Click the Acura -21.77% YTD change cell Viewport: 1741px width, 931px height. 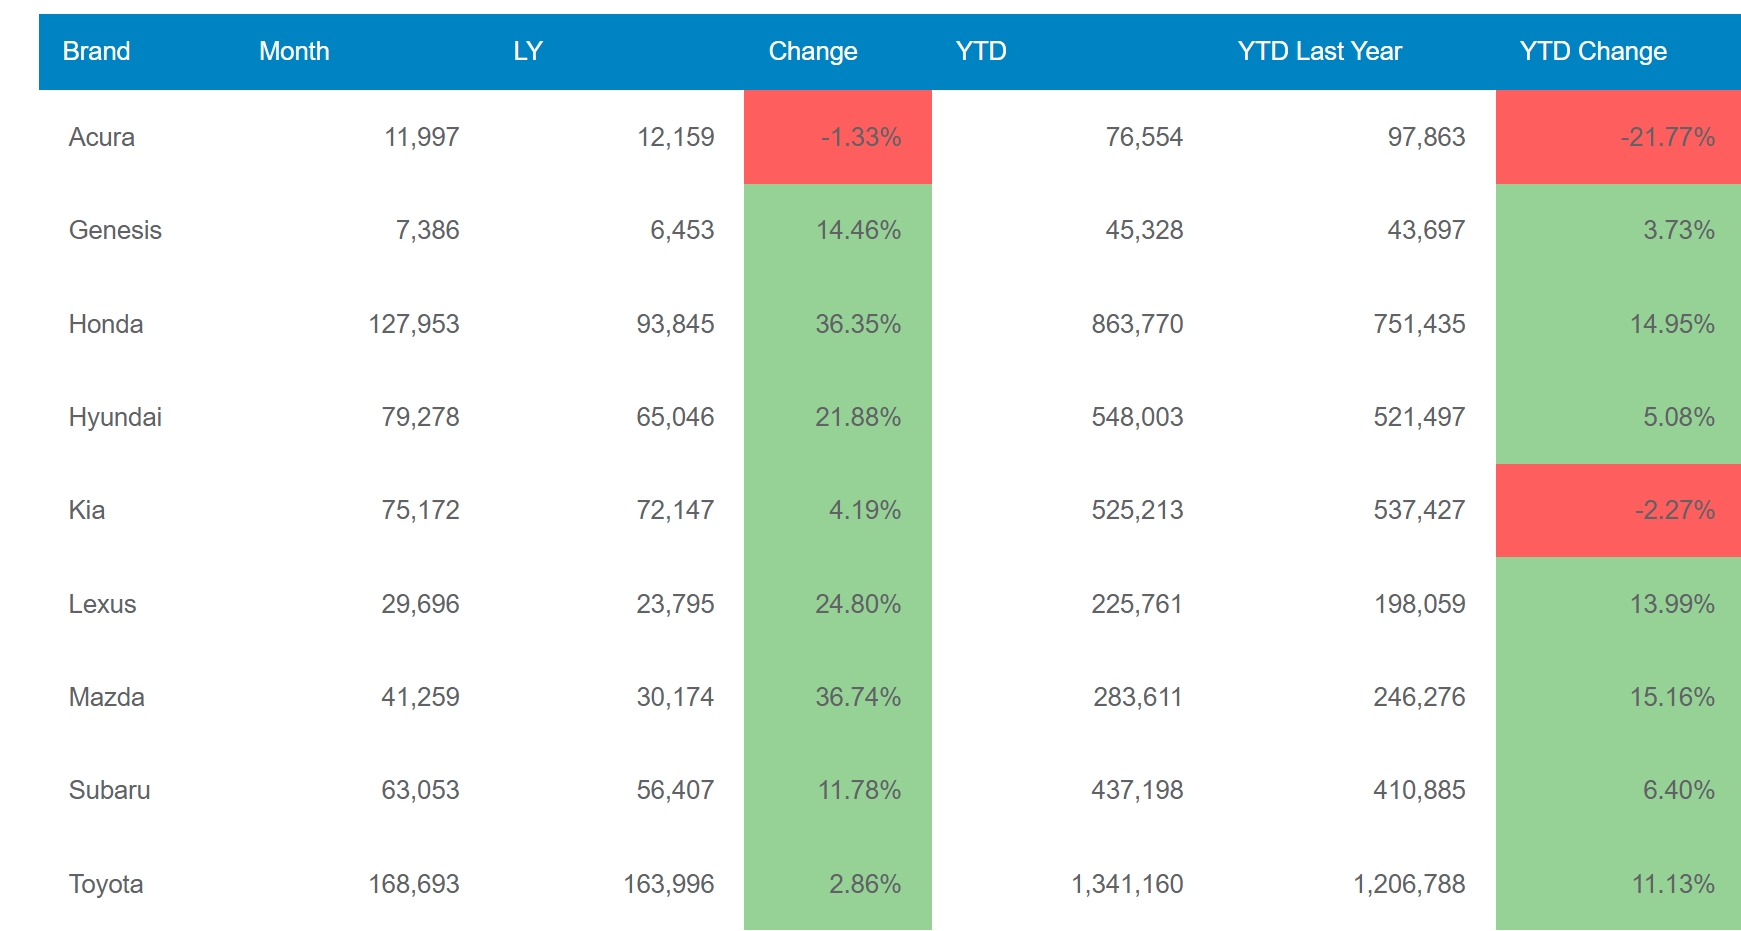pos(1618,137)
